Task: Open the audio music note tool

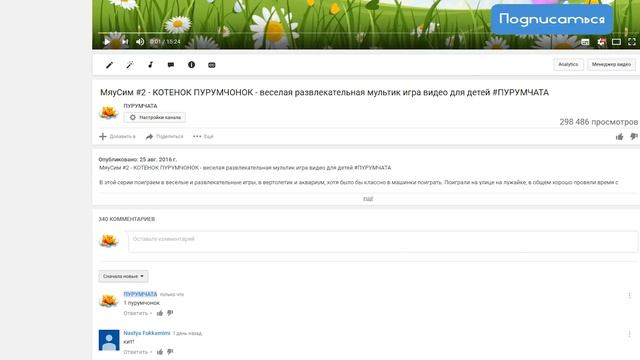Action: (x=150, y=65)
